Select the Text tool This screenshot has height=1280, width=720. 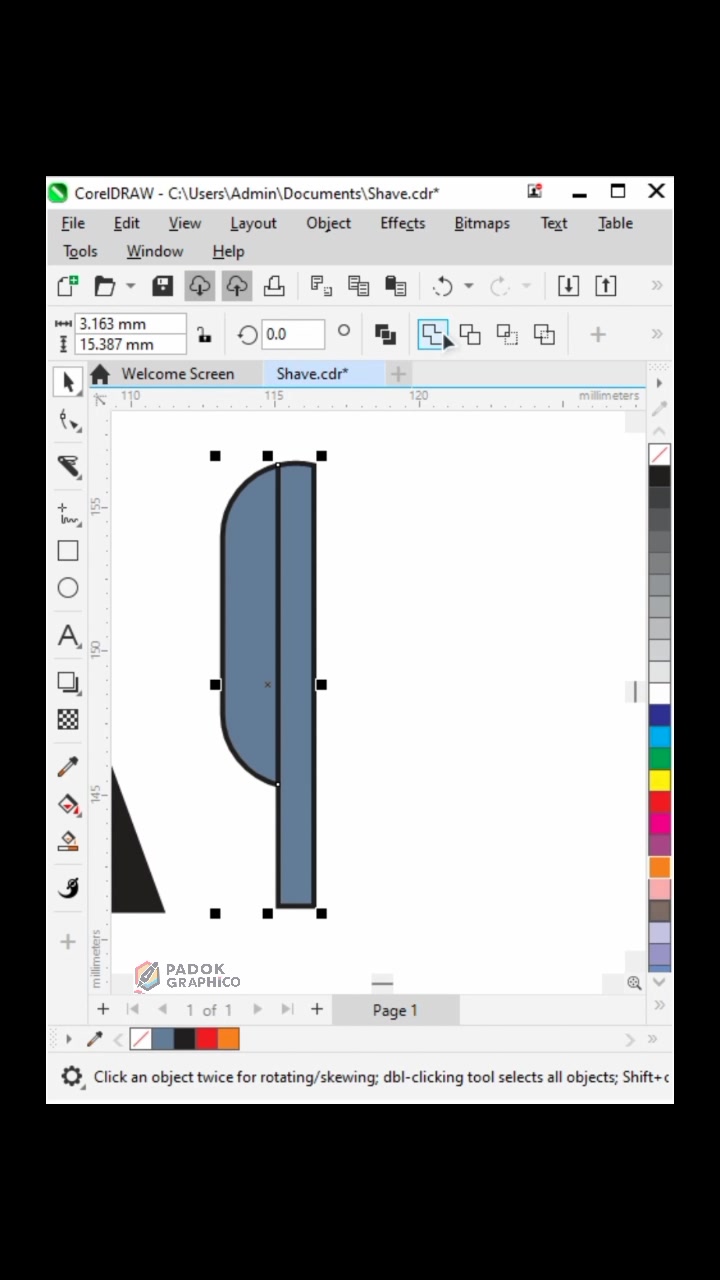(68, 636)
